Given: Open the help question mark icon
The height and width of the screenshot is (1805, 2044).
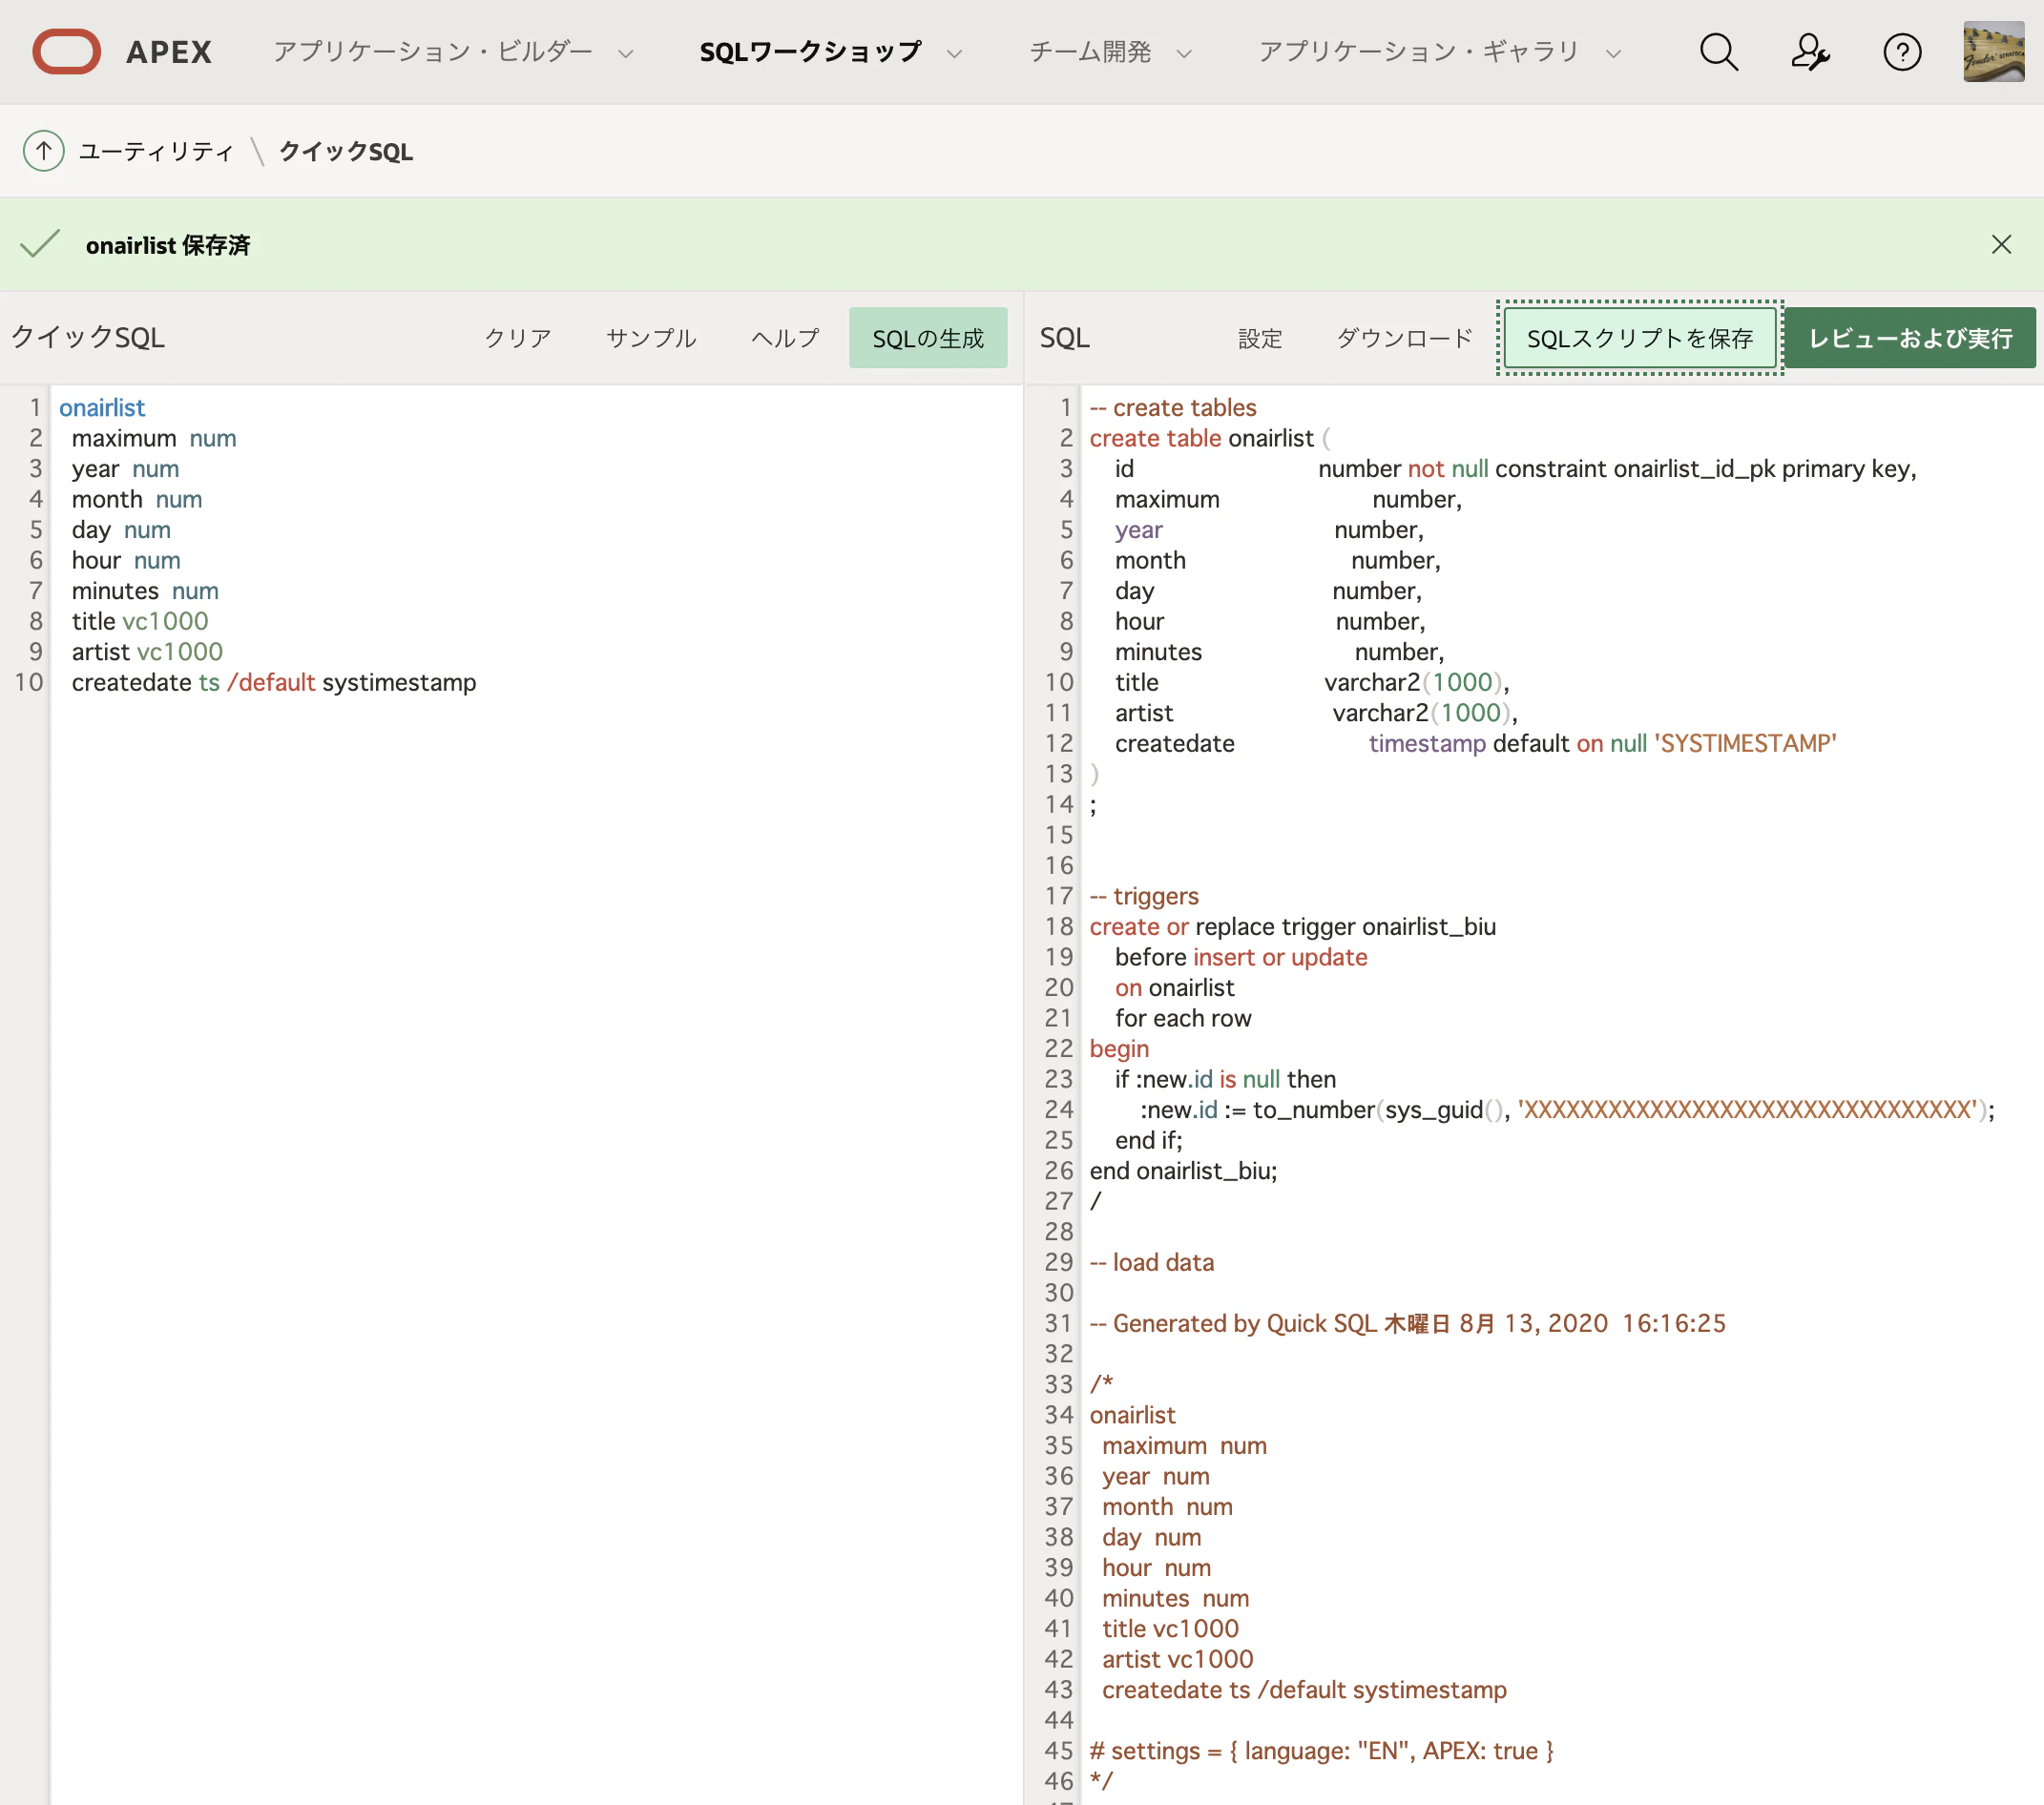Looking at the screenshot, I should 1901,52.
